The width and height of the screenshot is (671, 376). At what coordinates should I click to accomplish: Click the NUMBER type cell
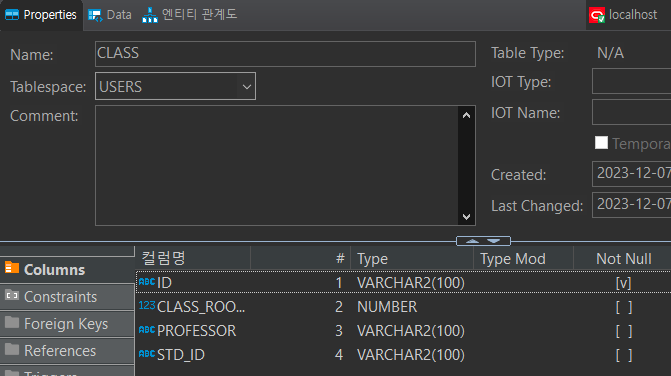click(387, 307)
